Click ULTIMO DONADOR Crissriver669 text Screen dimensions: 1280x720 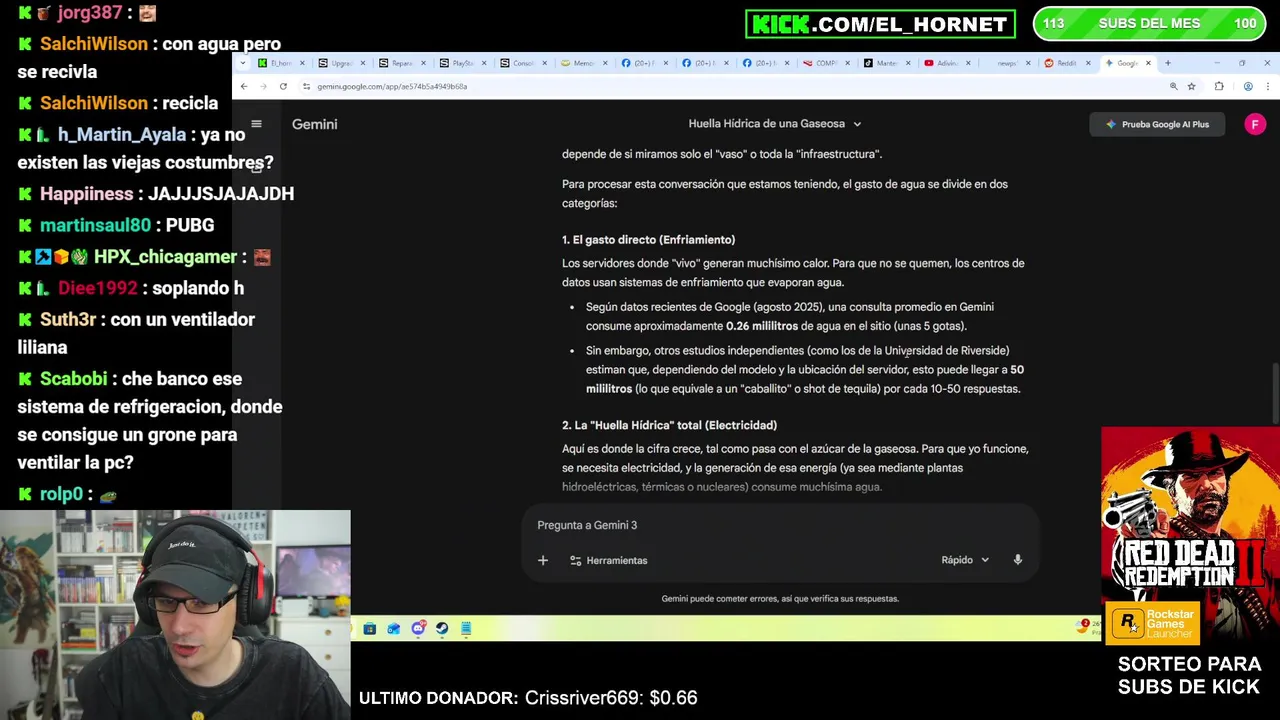click(528, 698)
